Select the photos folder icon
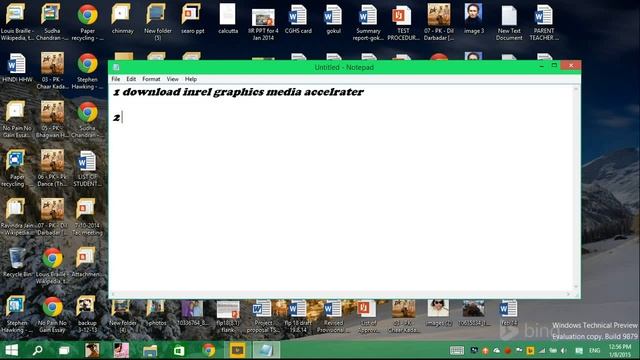Screen dimensions: 640x360 [157, 313]
